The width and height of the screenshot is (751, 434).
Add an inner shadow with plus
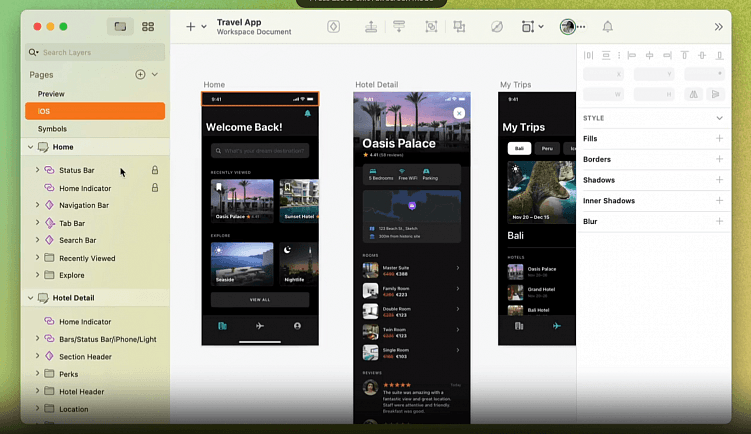(x=719, y=201)
